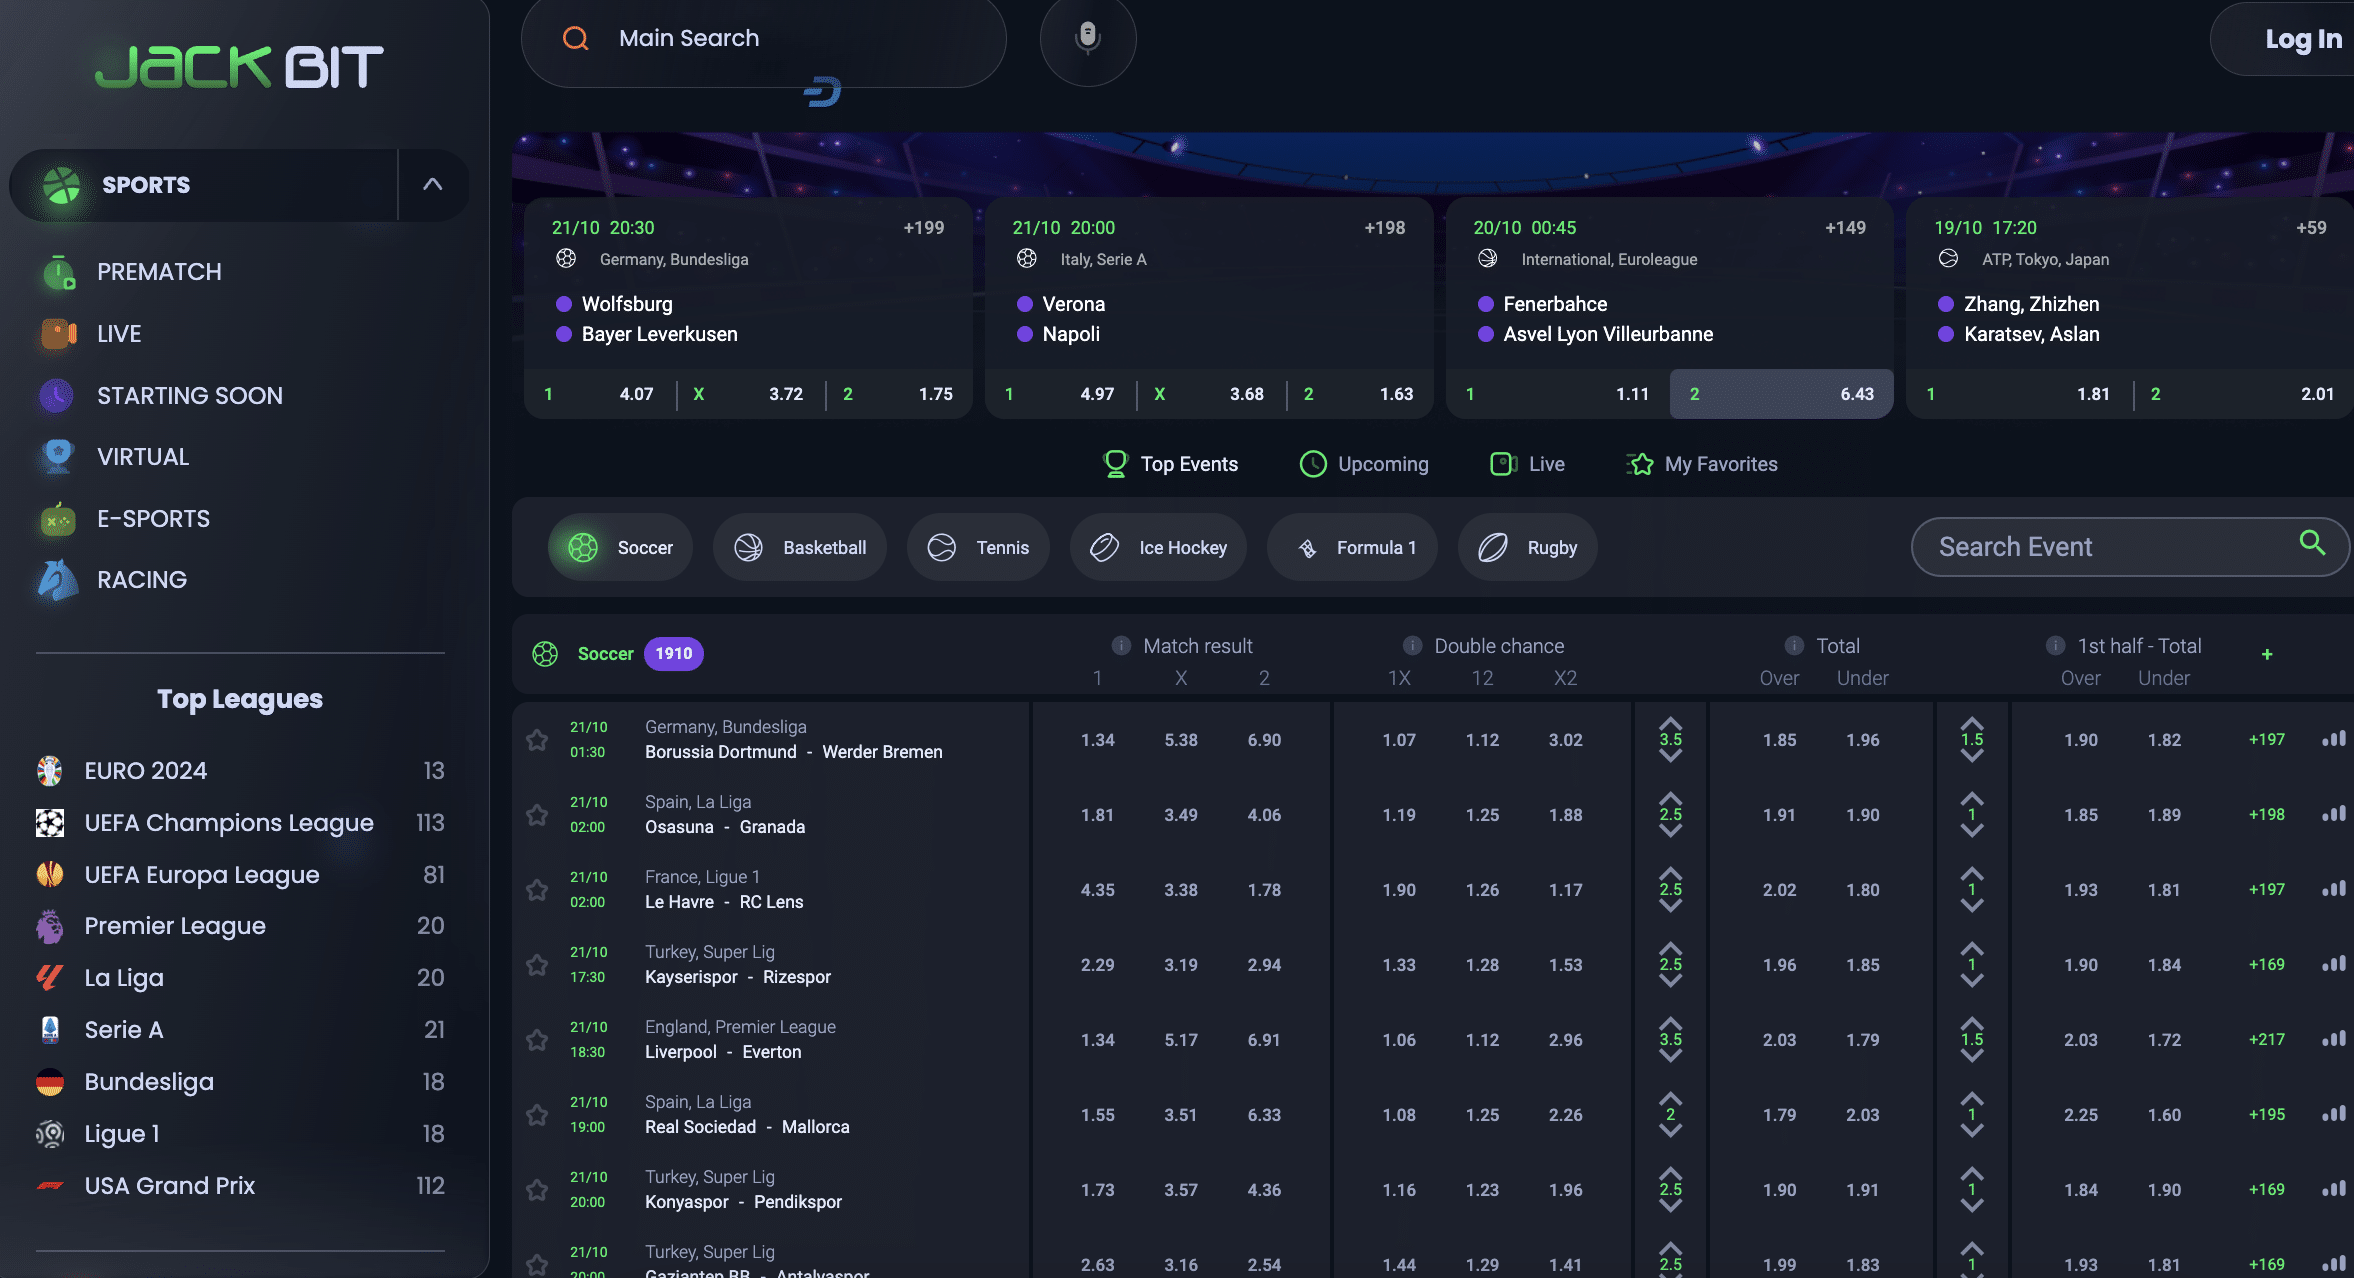Select the Basketball sport filter
Viewport: 2354px width, 1278px height.
[x=799, y=547]
